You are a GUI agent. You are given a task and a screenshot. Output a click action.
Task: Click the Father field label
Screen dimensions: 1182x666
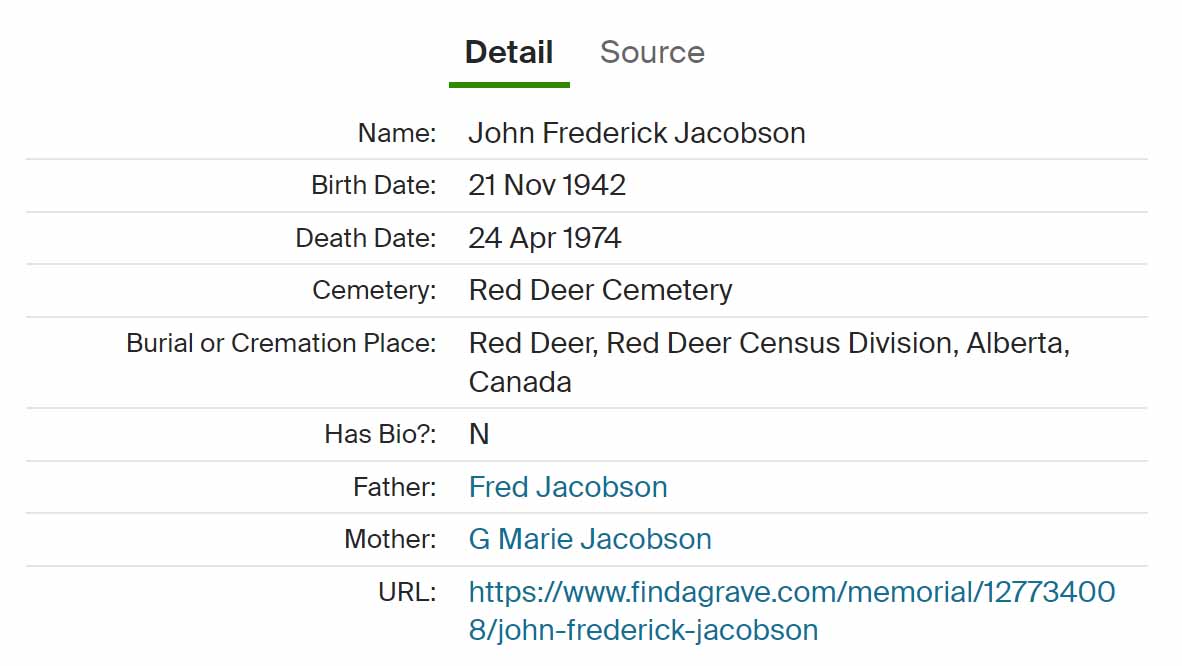[x=395, y=487]
